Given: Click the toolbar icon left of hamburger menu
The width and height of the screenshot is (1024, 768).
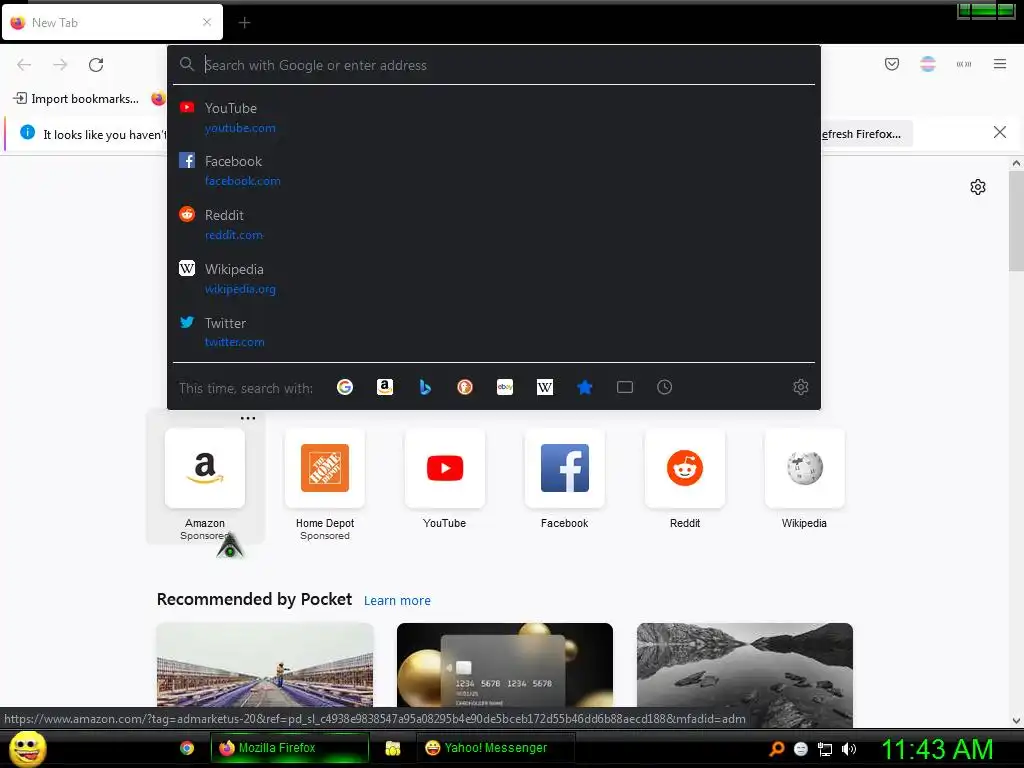Looking at the screenshot, I should coord(964,64).
